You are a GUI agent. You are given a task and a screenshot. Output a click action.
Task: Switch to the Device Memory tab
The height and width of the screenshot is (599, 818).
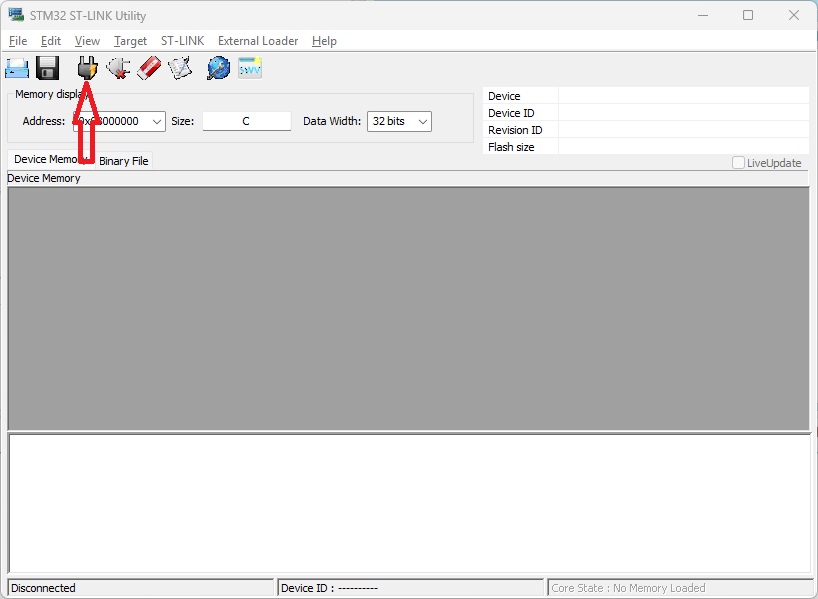51,159
